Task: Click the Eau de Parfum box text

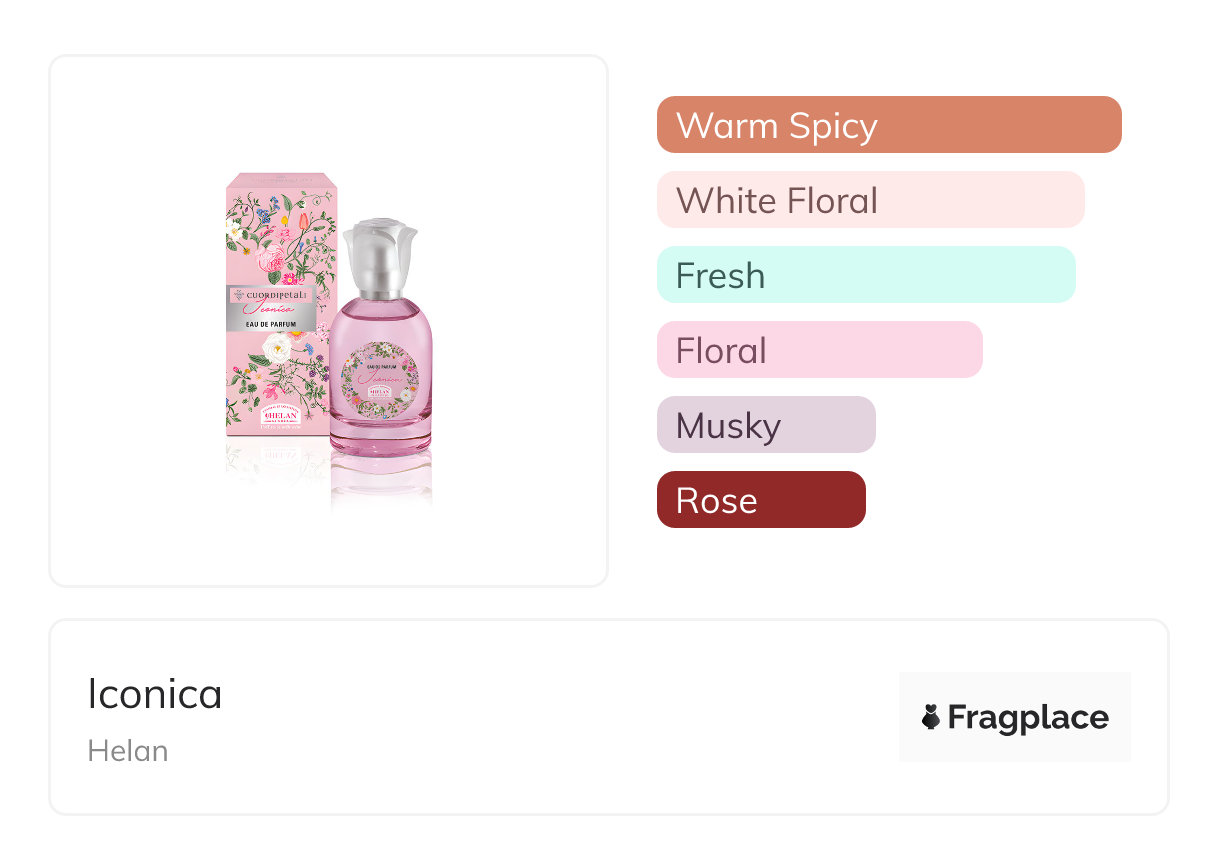Action: click(x=272, y=321)
